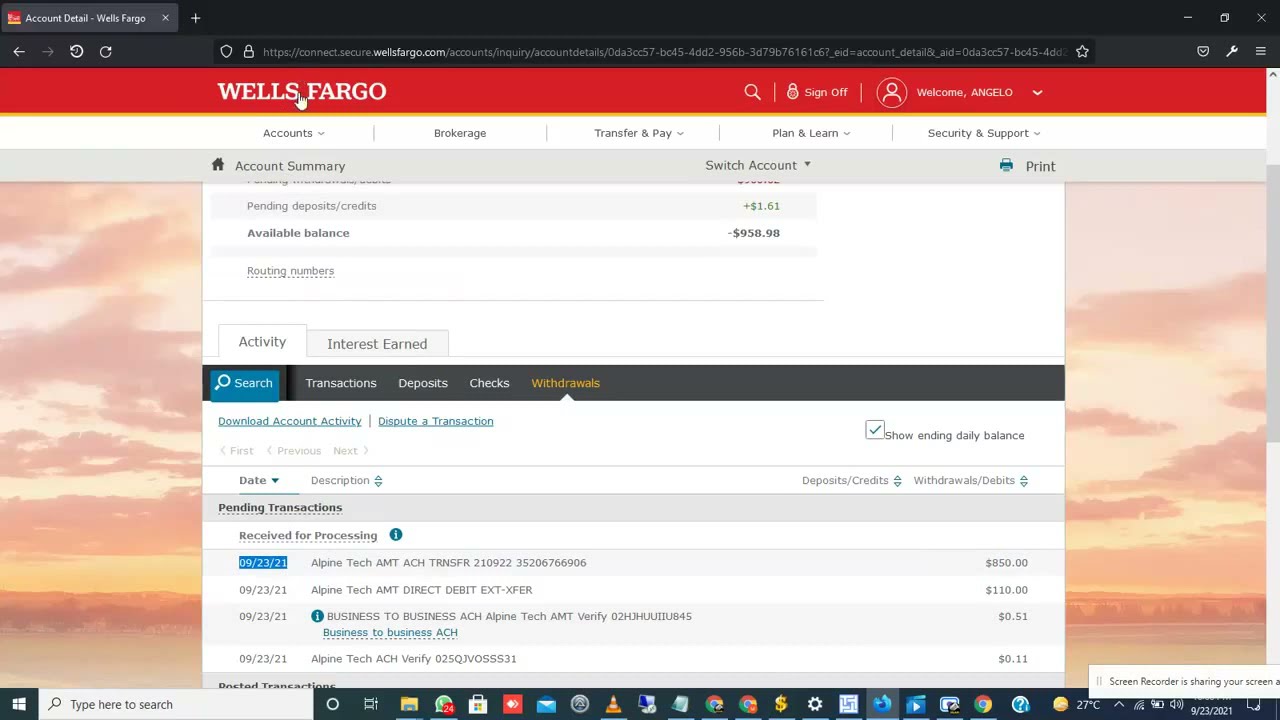Switch to the Interest Earned tab
Image resolution: width=1280 pixels, height=720 pixels.
[x=377, y=344]
